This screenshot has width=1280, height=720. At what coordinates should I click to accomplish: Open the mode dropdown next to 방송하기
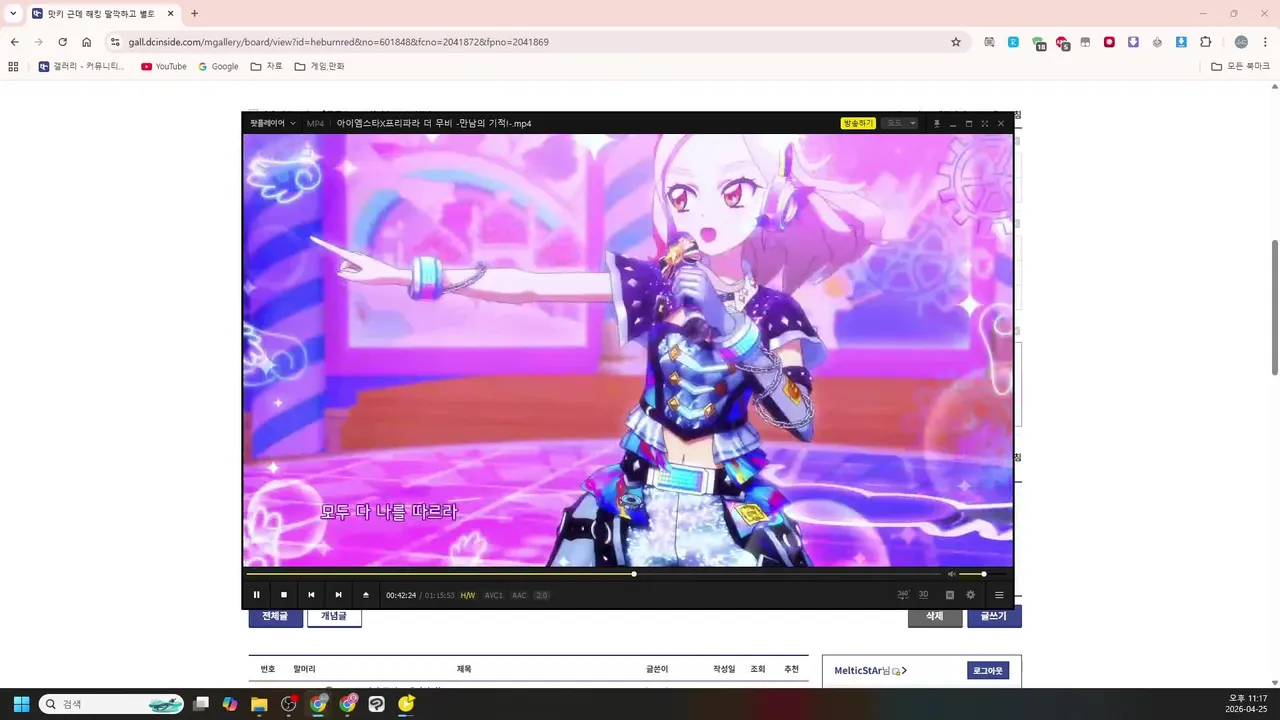[x=899, y=123]
